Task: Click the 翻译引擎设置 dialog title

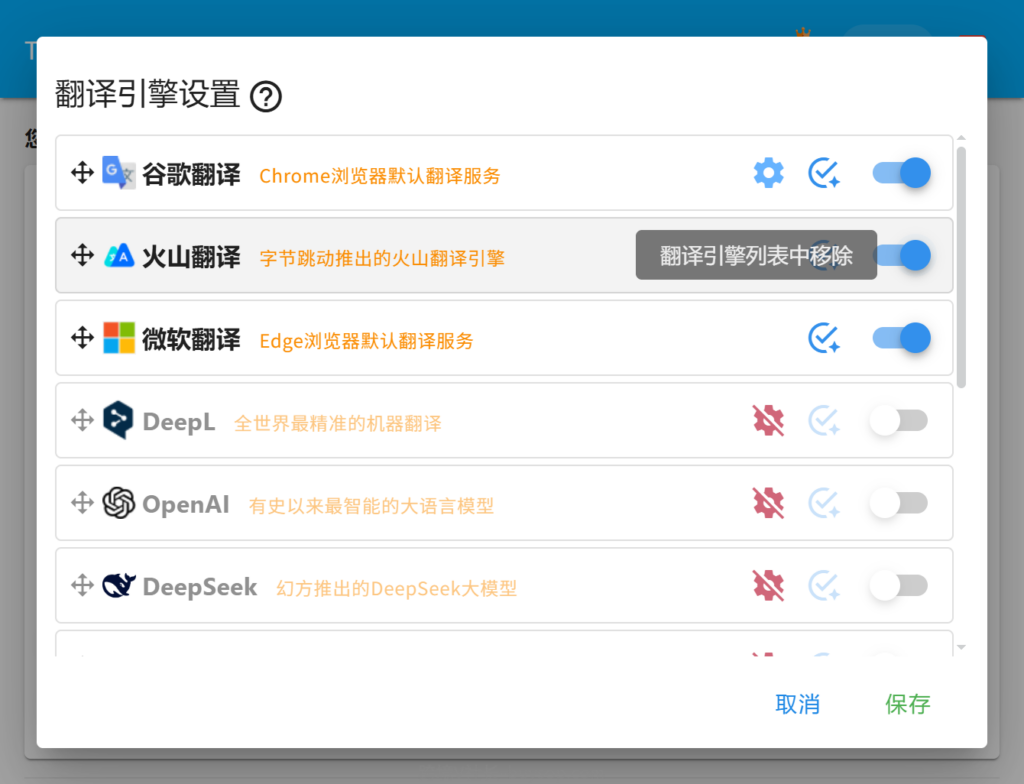Action: pos(148,94)
